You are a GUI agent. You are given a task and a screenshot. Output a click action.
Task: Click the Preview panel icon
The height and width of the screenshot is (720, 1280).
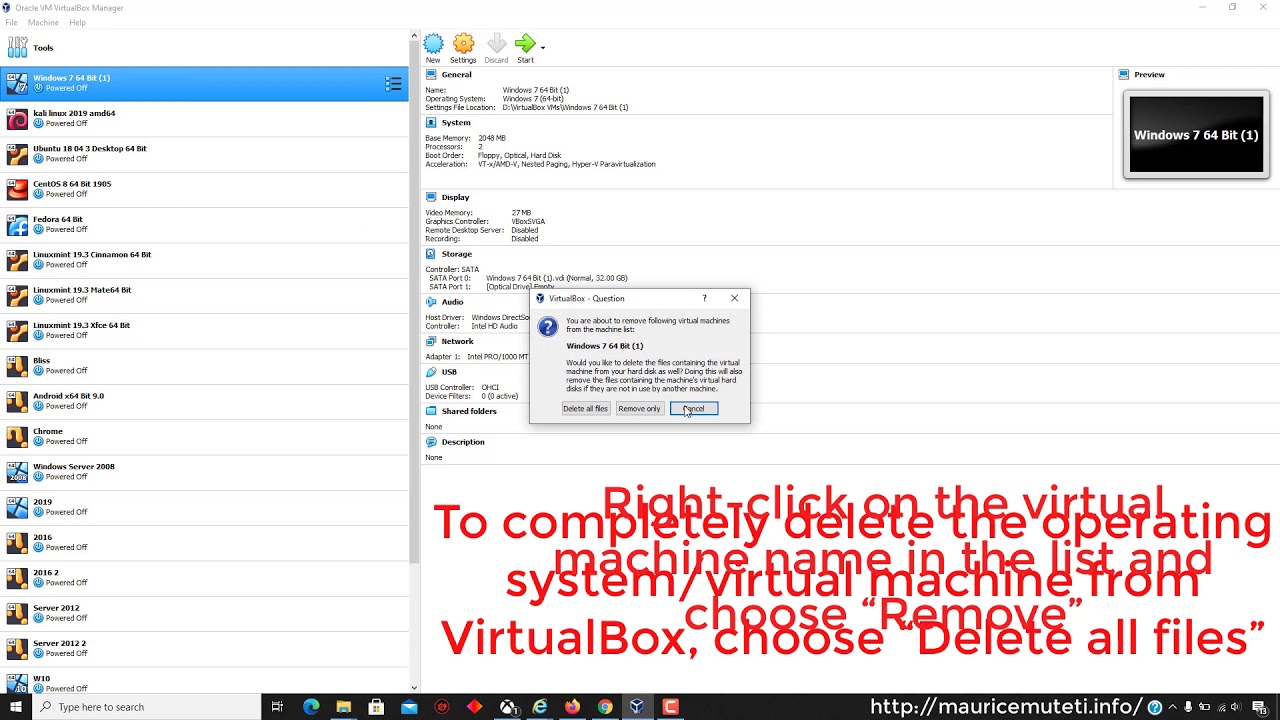point(1124,74)
